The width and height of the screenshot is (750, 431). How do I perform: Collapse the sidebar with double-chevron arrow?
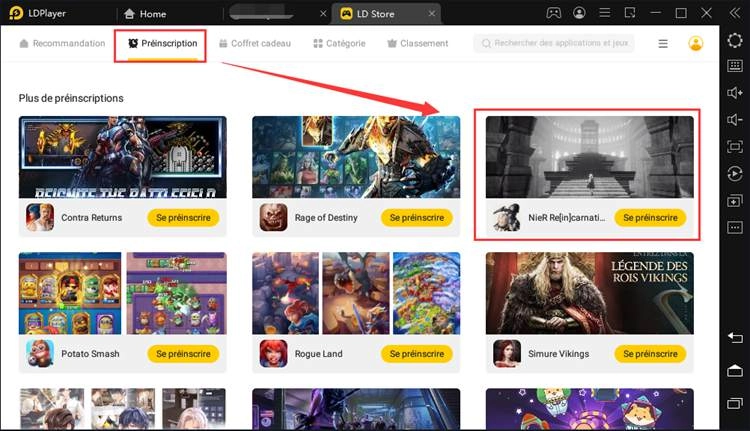[x=734, y=14]
